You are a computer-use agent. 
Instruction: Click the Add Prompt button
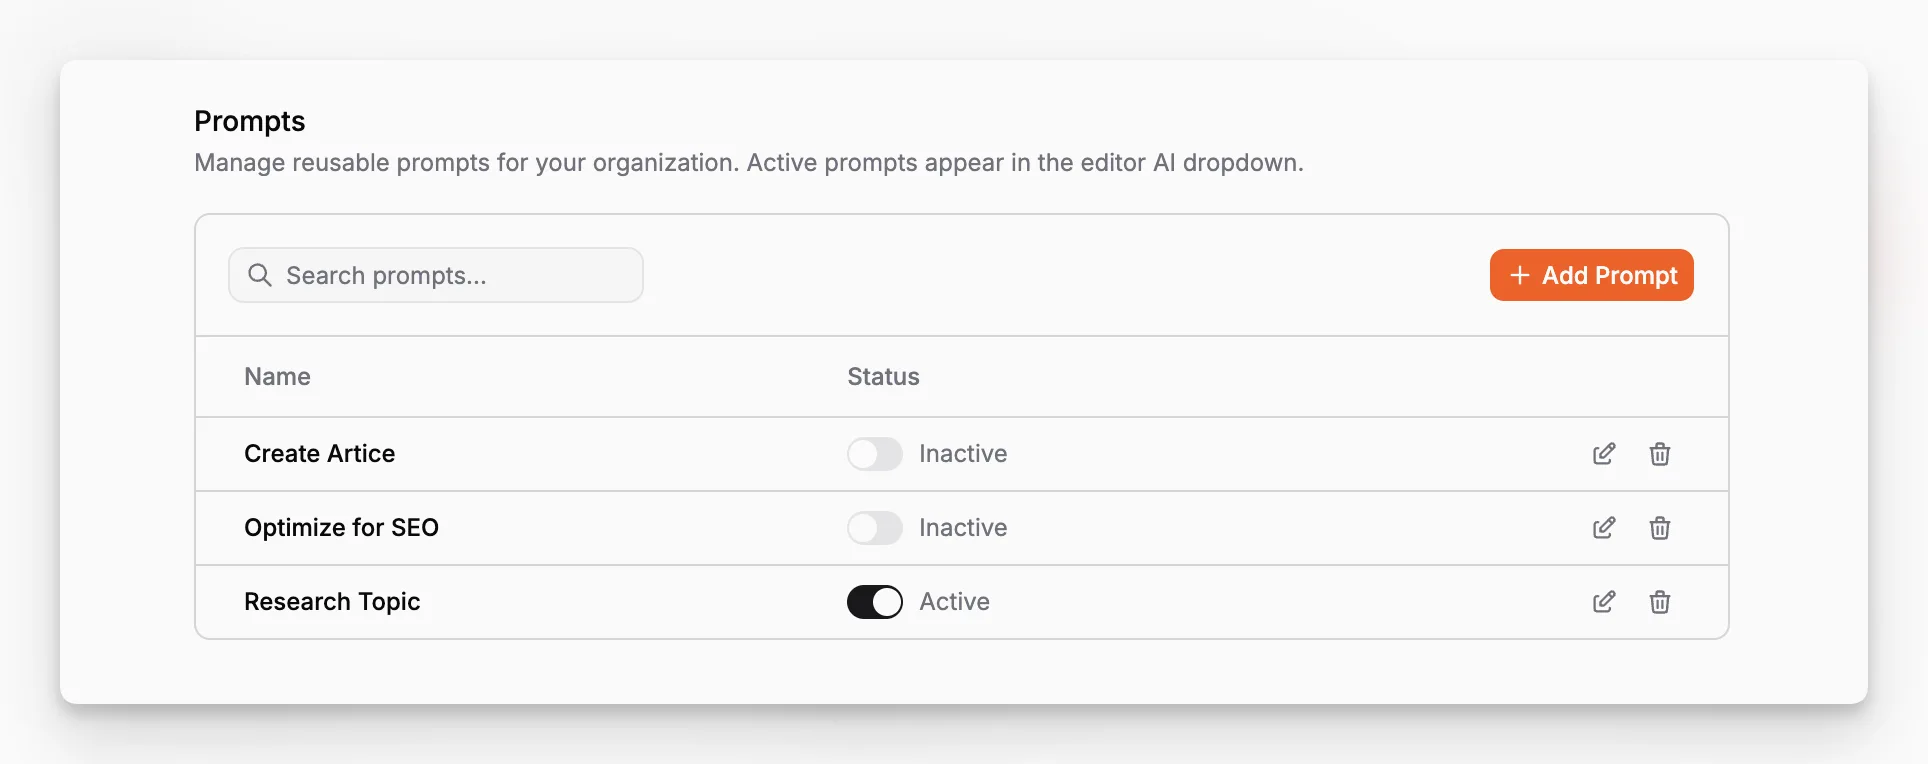pos(1592,275)
